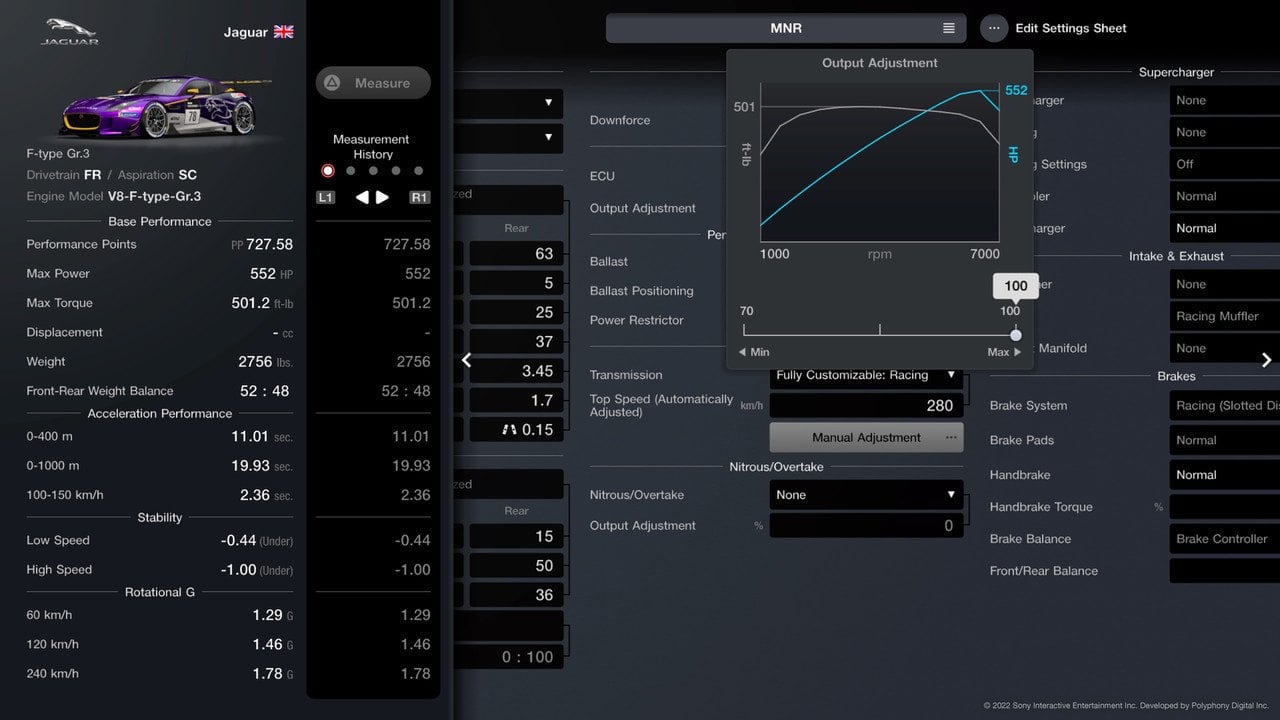Click the Rear value field showing 3.45
Image resolution: width=1280 pixels, height=720 pixels.
pos(516,371)
